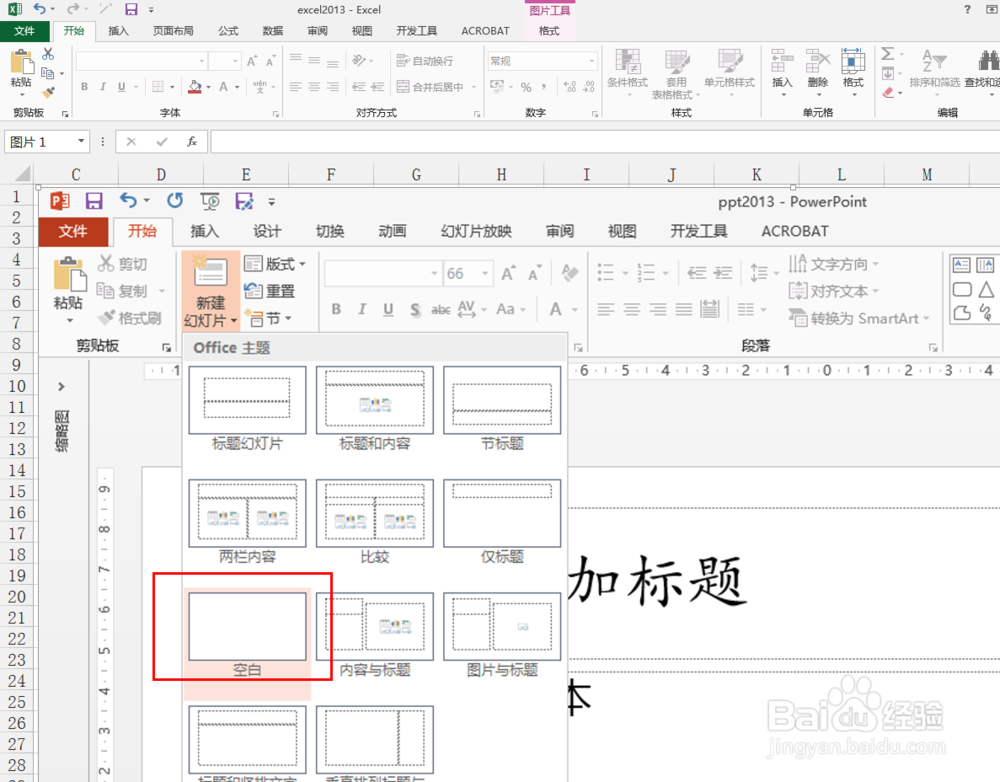Toggle PowerPoint center text alignment
The image size is (1000, 782).
pos(631,309)
